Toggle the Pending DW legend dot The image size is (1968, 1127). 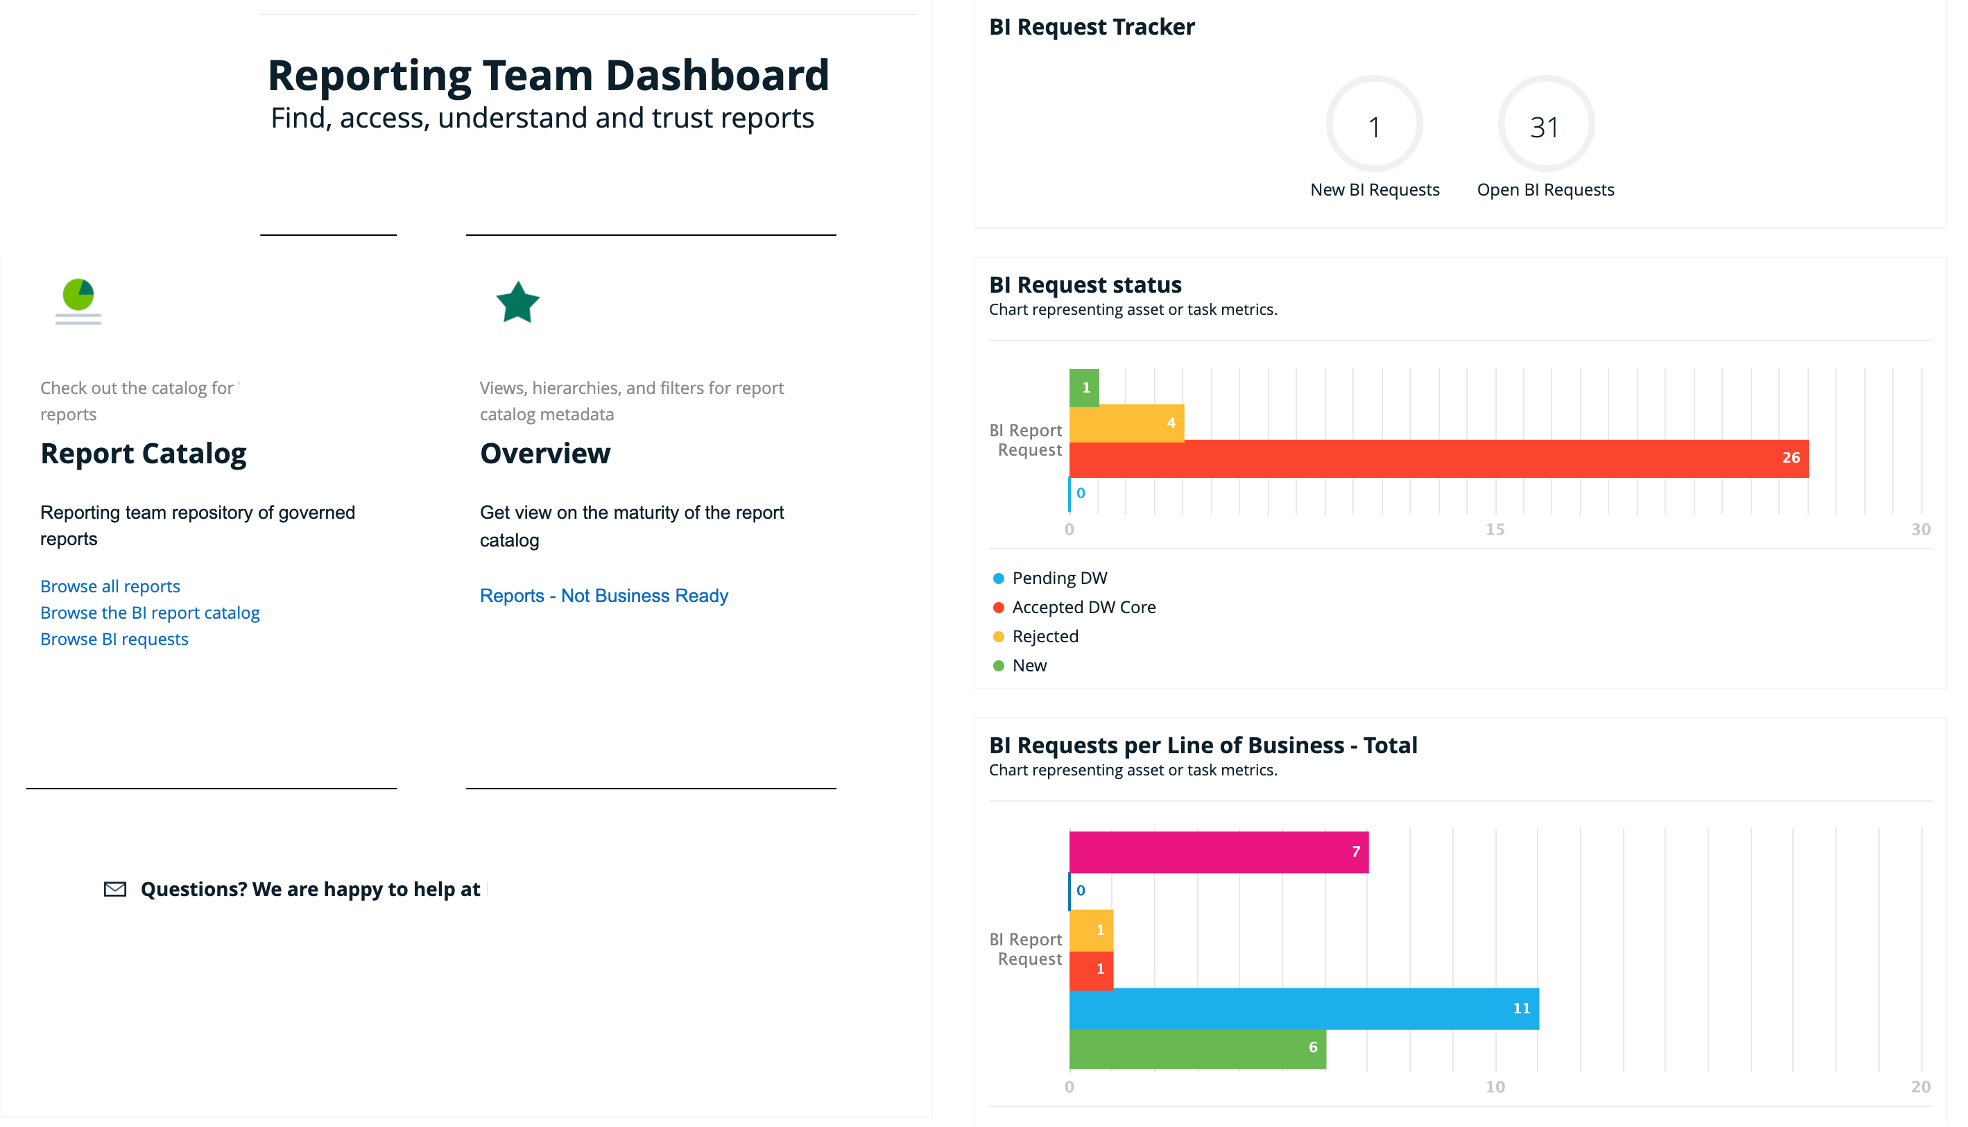pyautogui.click(x=998, y=578)
